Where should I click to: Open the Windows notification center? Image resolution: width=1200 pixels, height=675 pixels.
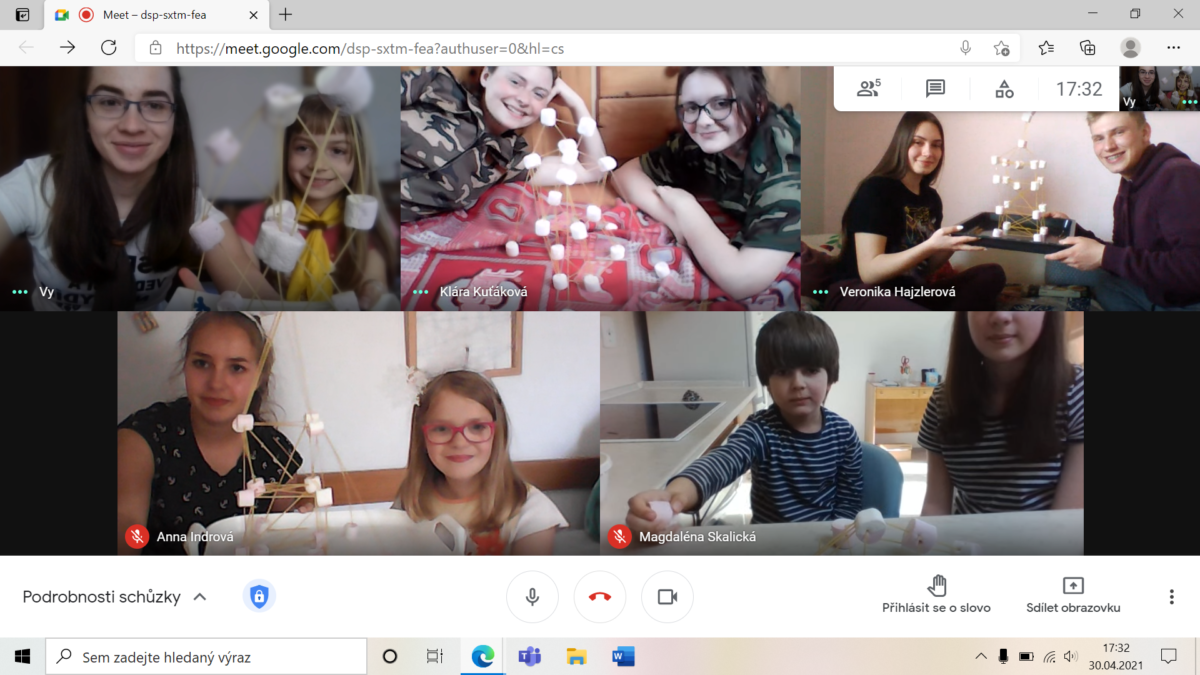1168,656
